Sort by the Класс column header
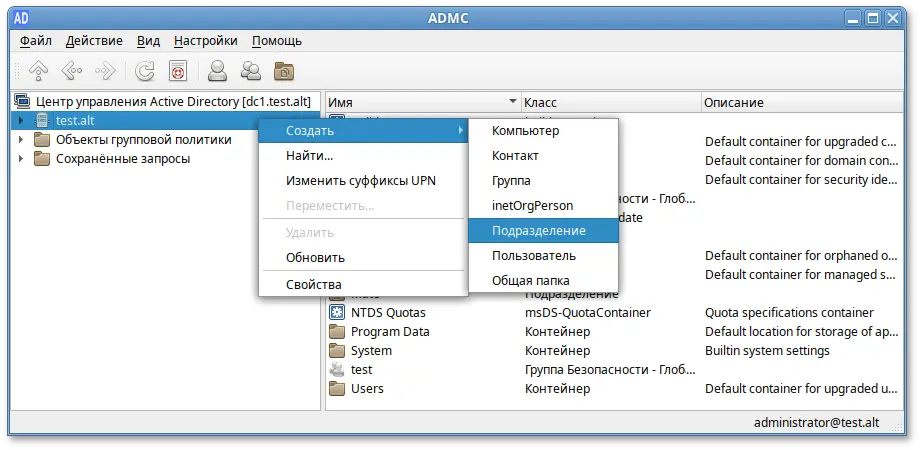This screenshot has height=450, width=920. (x=611, y=102)
